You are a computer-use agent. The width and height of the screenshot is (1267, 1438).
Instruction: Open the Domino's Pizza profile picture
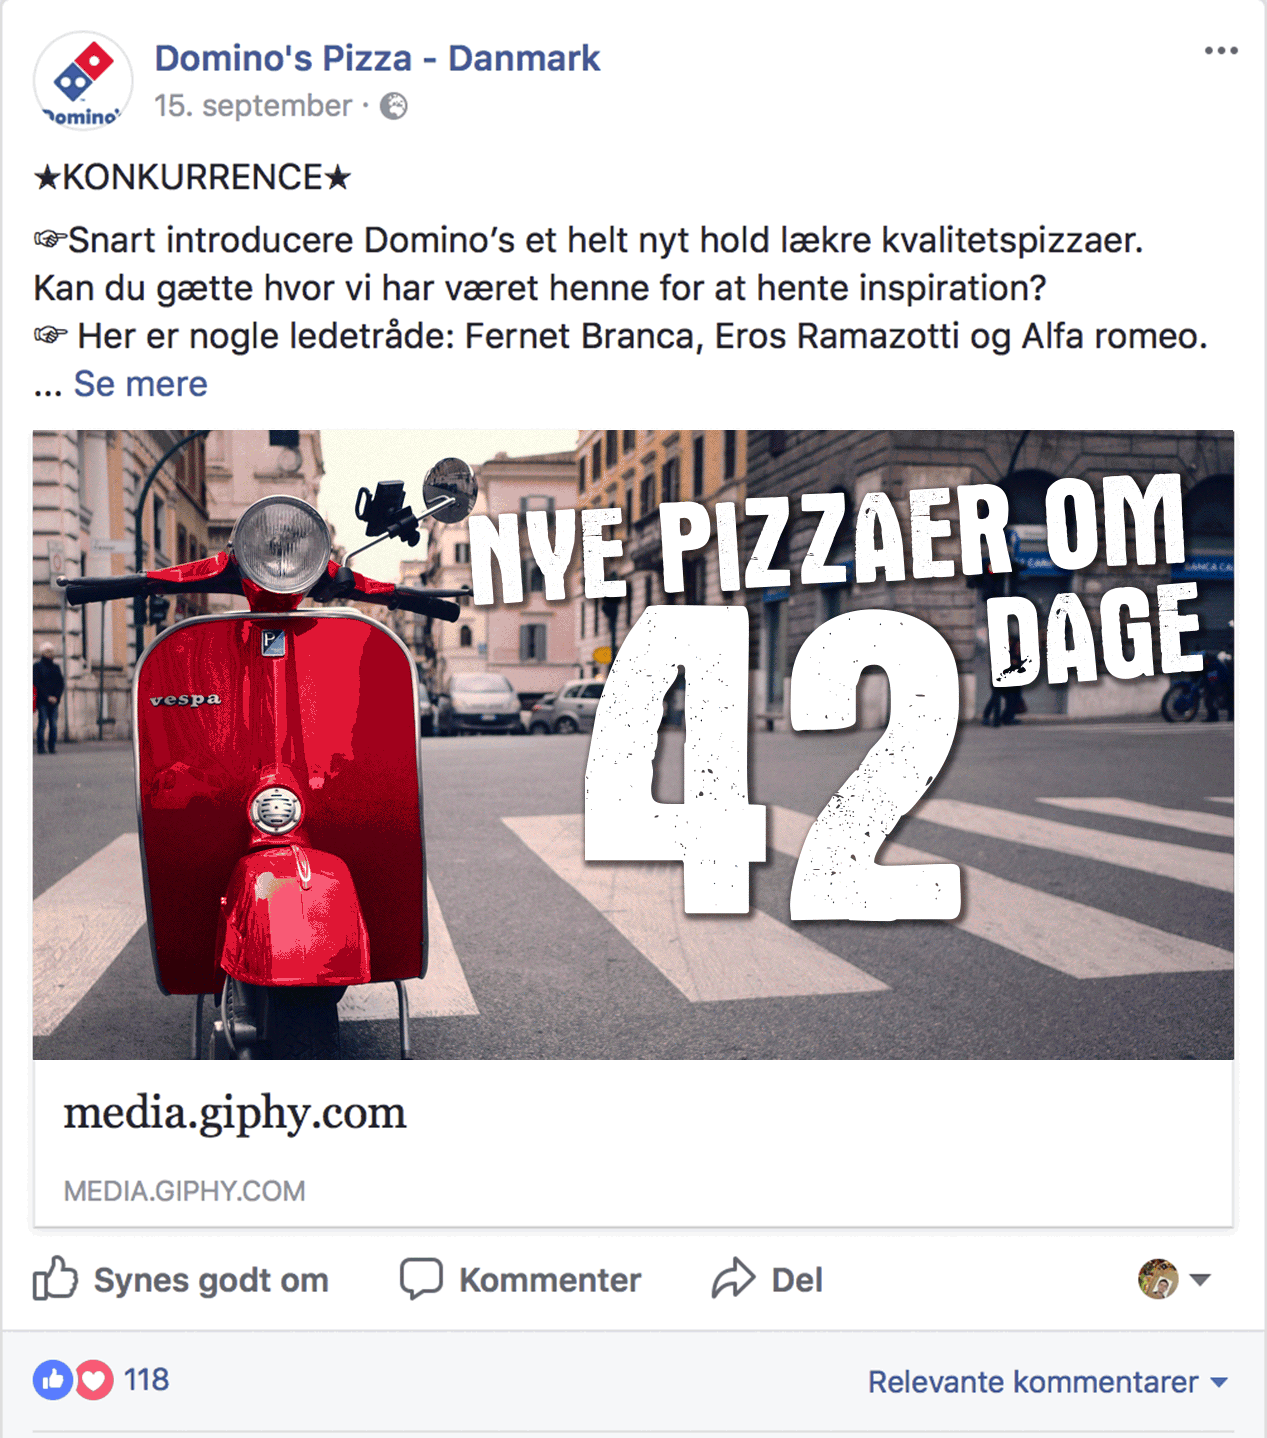[83, 82]
